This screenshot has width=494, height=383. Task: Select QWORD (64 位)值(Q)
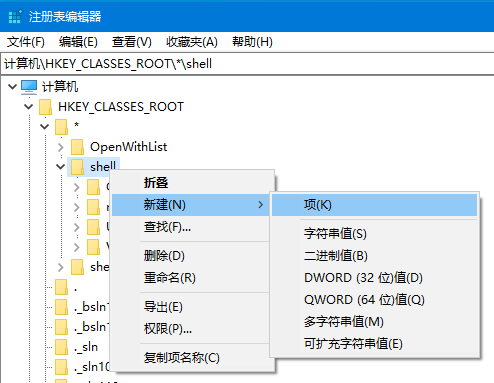374,300
